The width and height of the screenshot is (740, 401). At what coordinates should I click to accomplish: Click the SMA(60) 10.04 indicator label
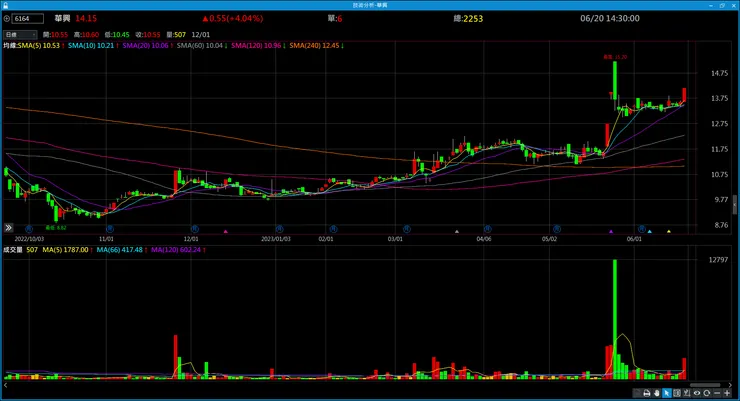200,46
